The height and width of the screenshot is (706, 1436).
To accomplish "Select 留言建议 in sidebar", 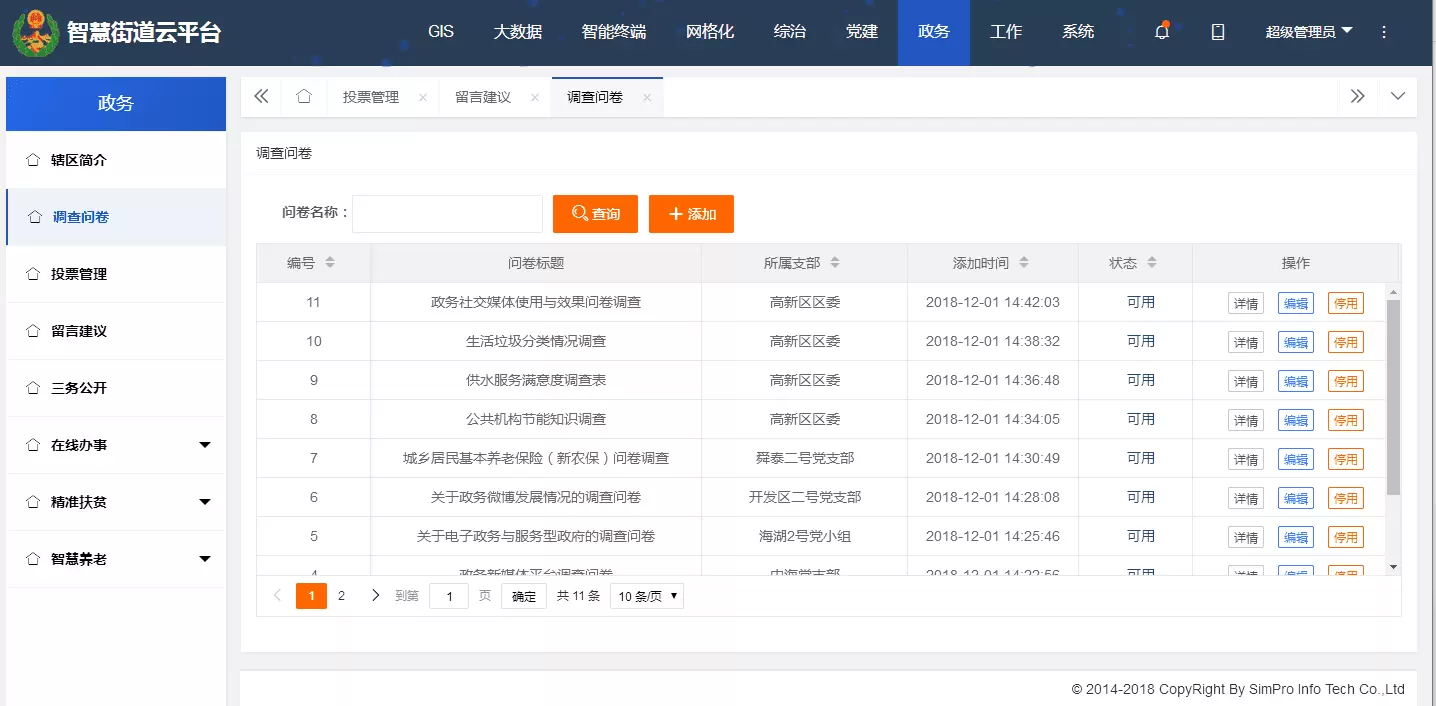I will click(116, 331).
